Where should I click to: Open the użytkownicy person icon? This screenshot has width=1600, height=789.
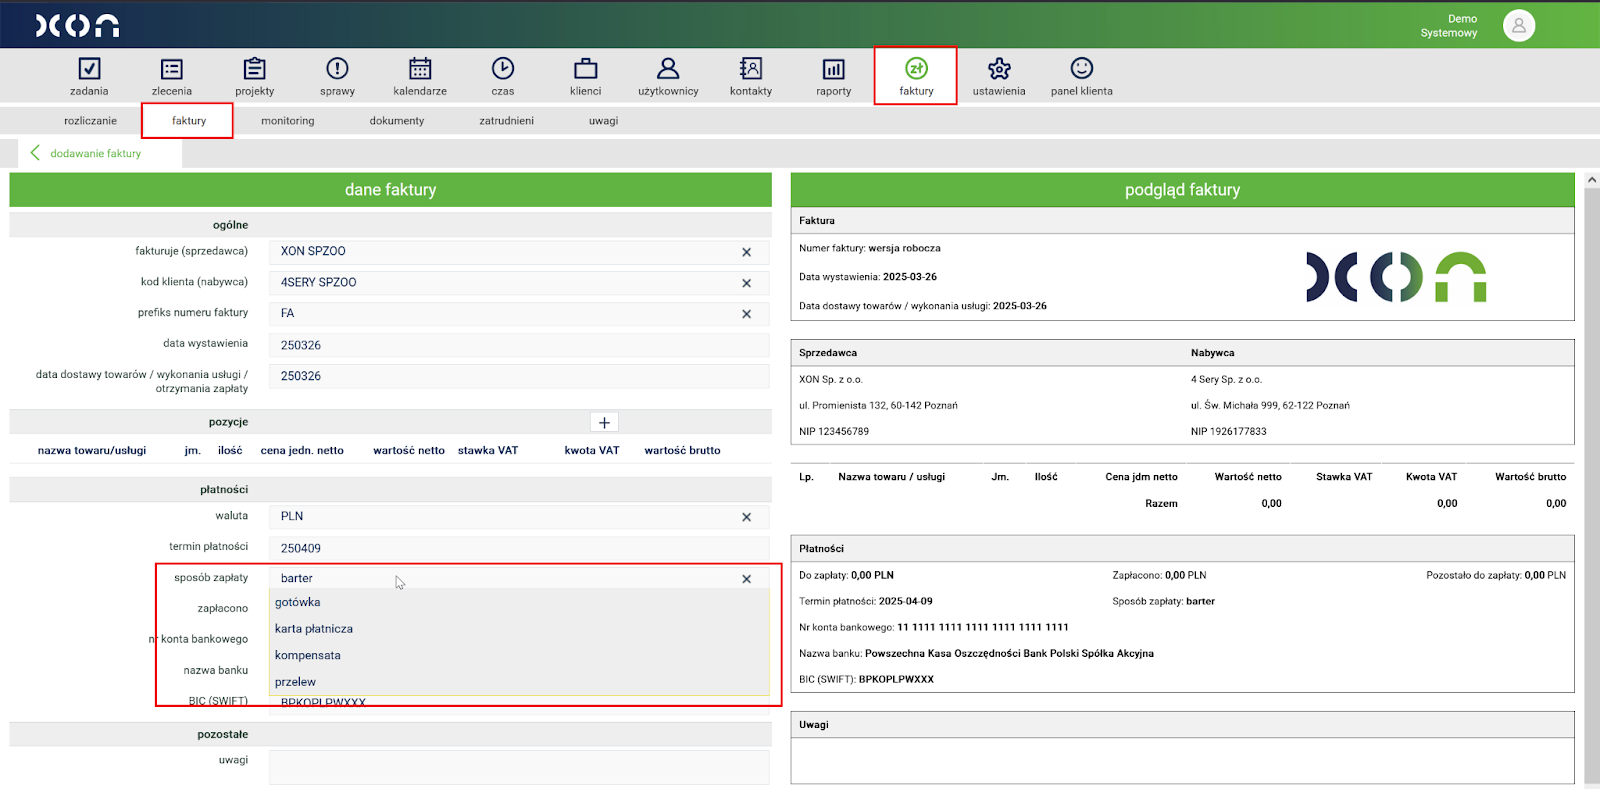click(668, 68)
